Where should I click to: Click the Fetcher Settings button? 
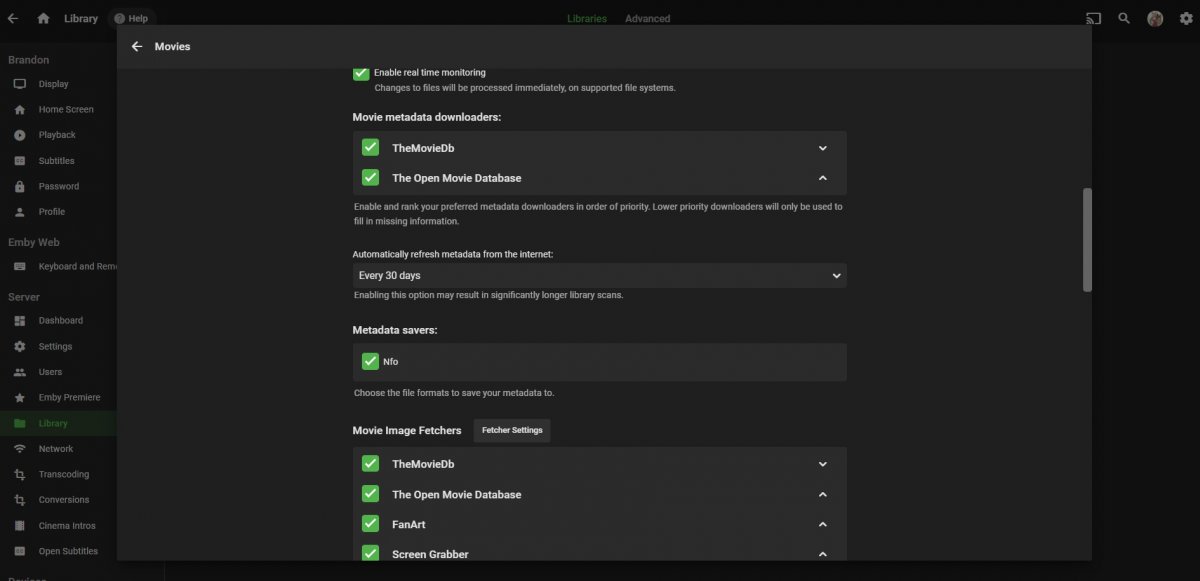tap(512, 430)
